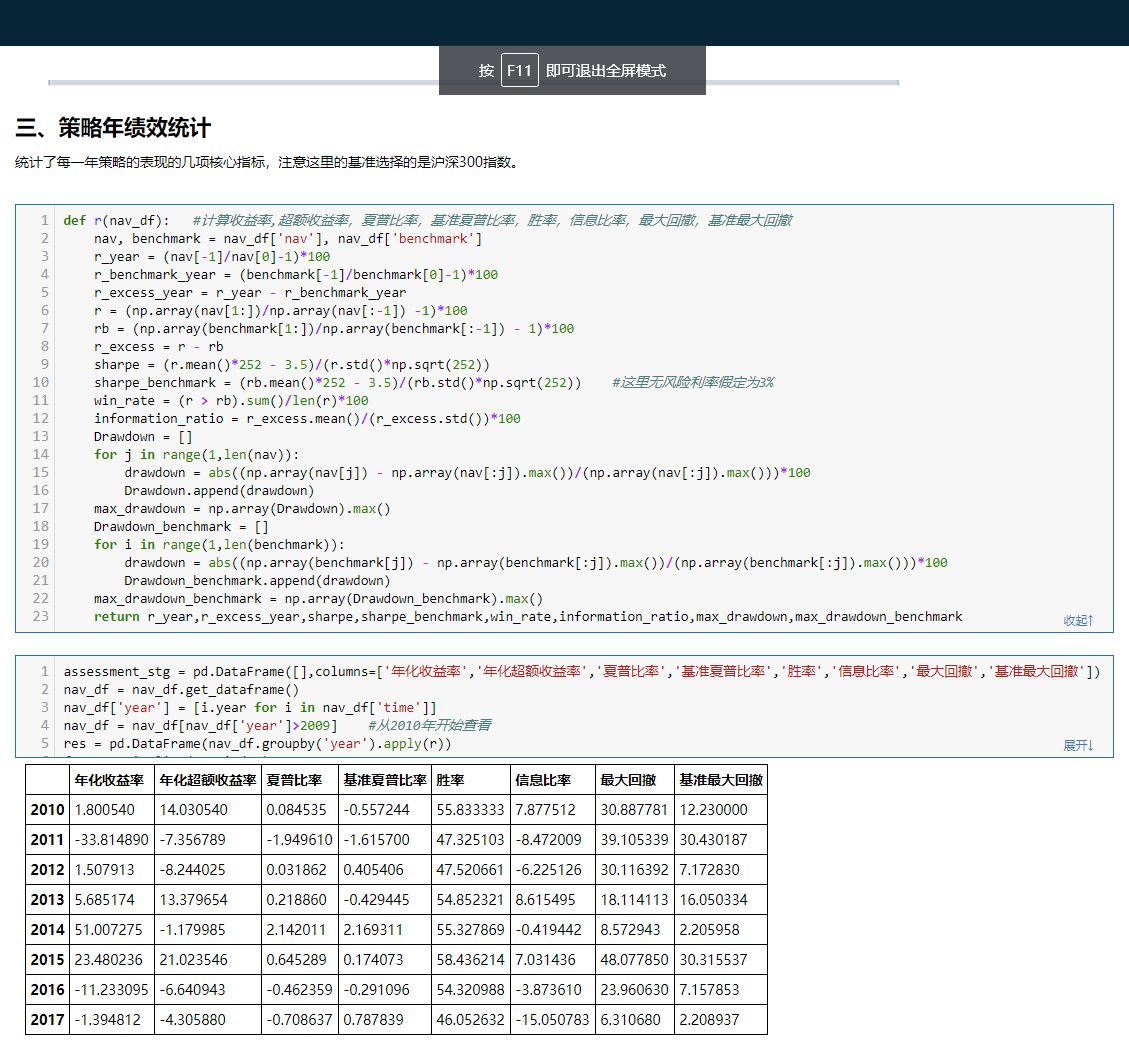Click cell value 51.007275

pos(109,930)
